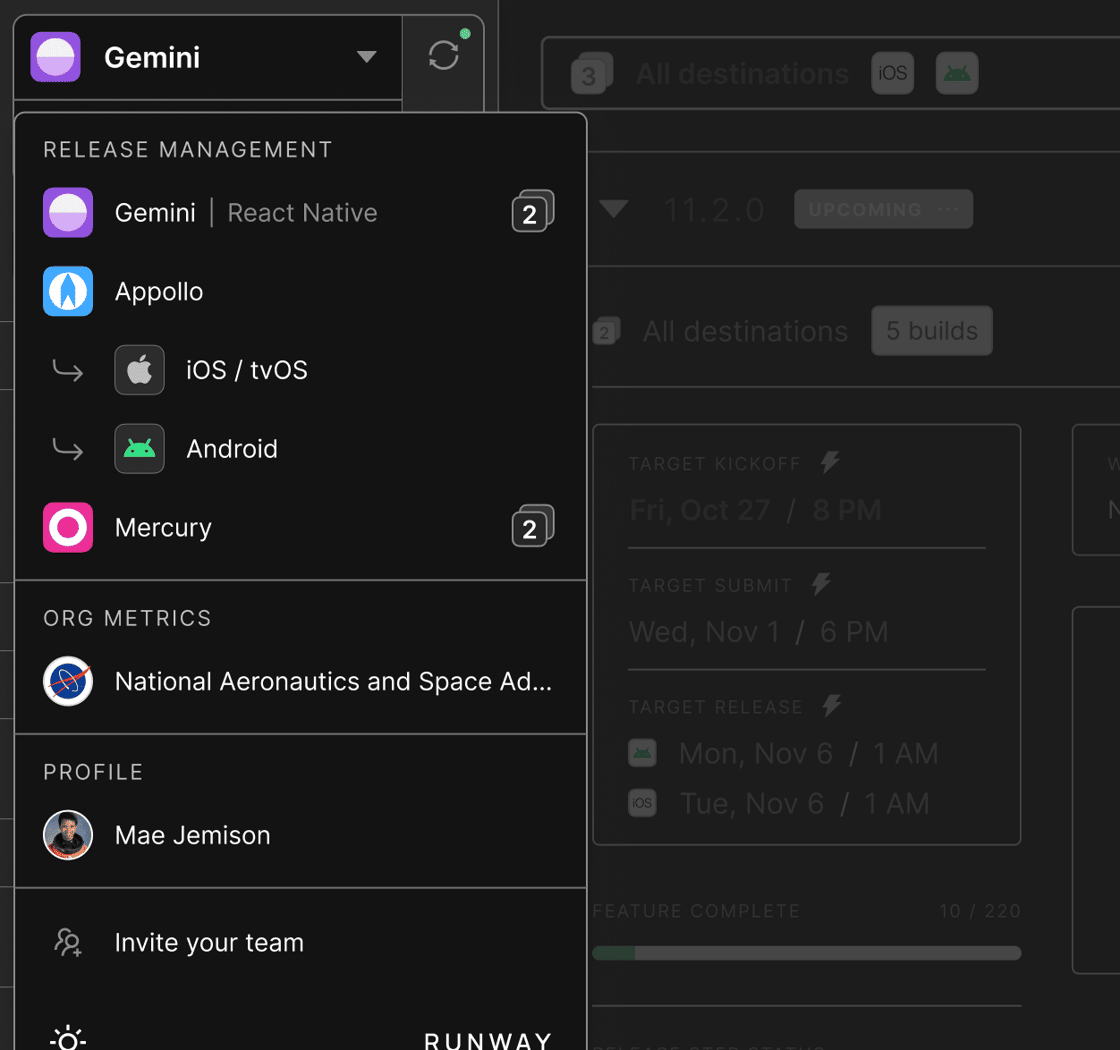The height and width of the screenshot is (1050, 1120).
Task: Click the NASA logo icon
Action: pyautogui.click(x=68, y=681)
